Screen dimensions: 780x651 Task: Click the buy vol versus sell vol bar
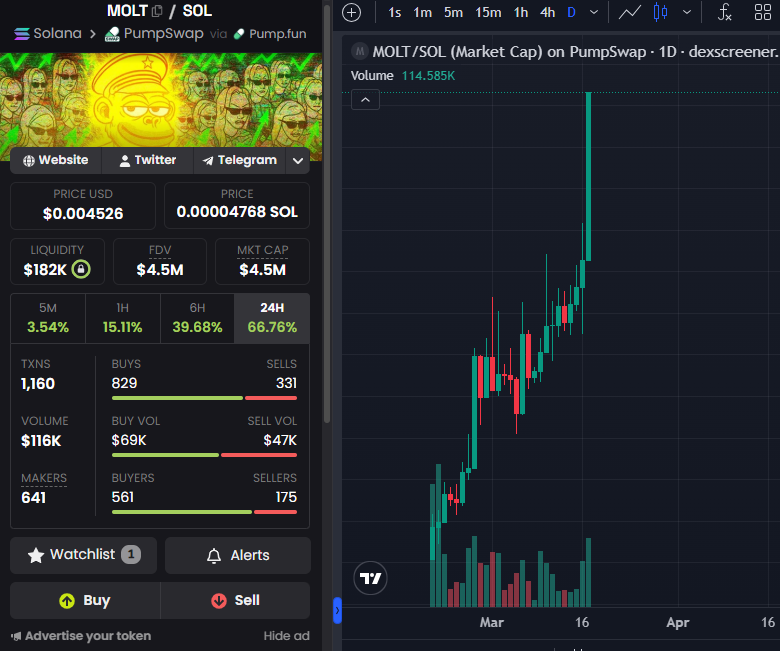point(204,455)
